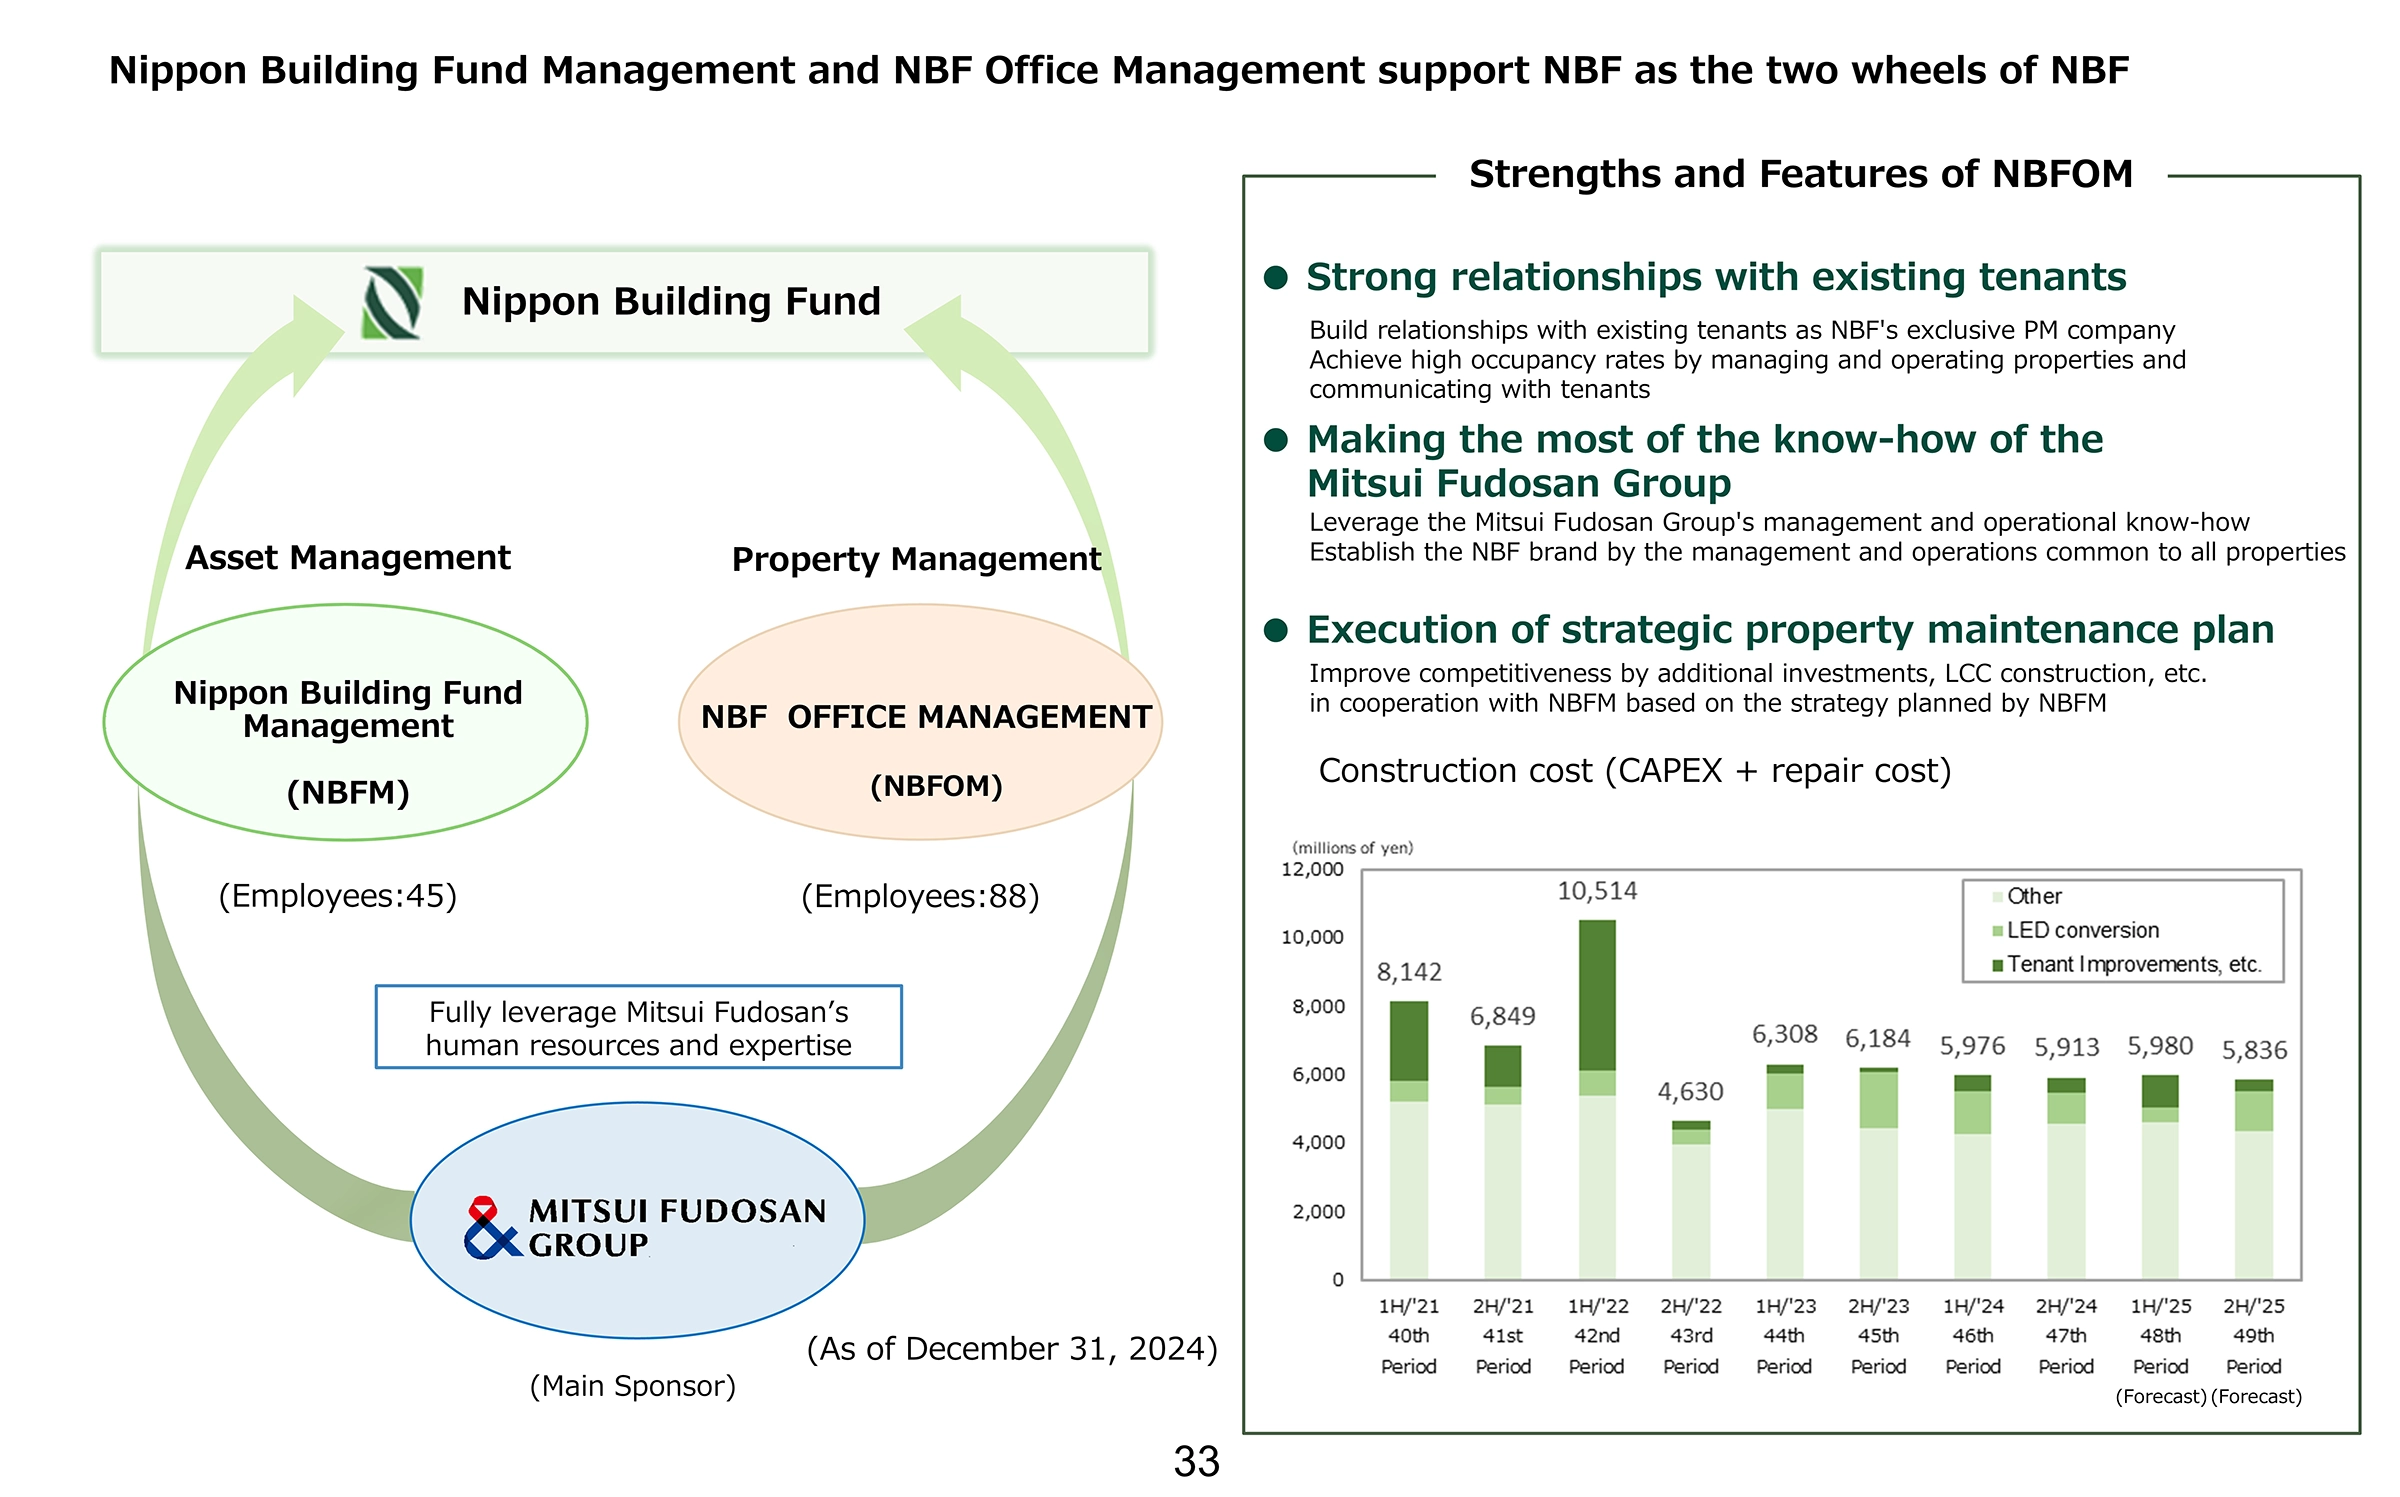Click the 'Asset Management' label
The width and height of the screenshot is (2400, 1497).
point(348,557)
